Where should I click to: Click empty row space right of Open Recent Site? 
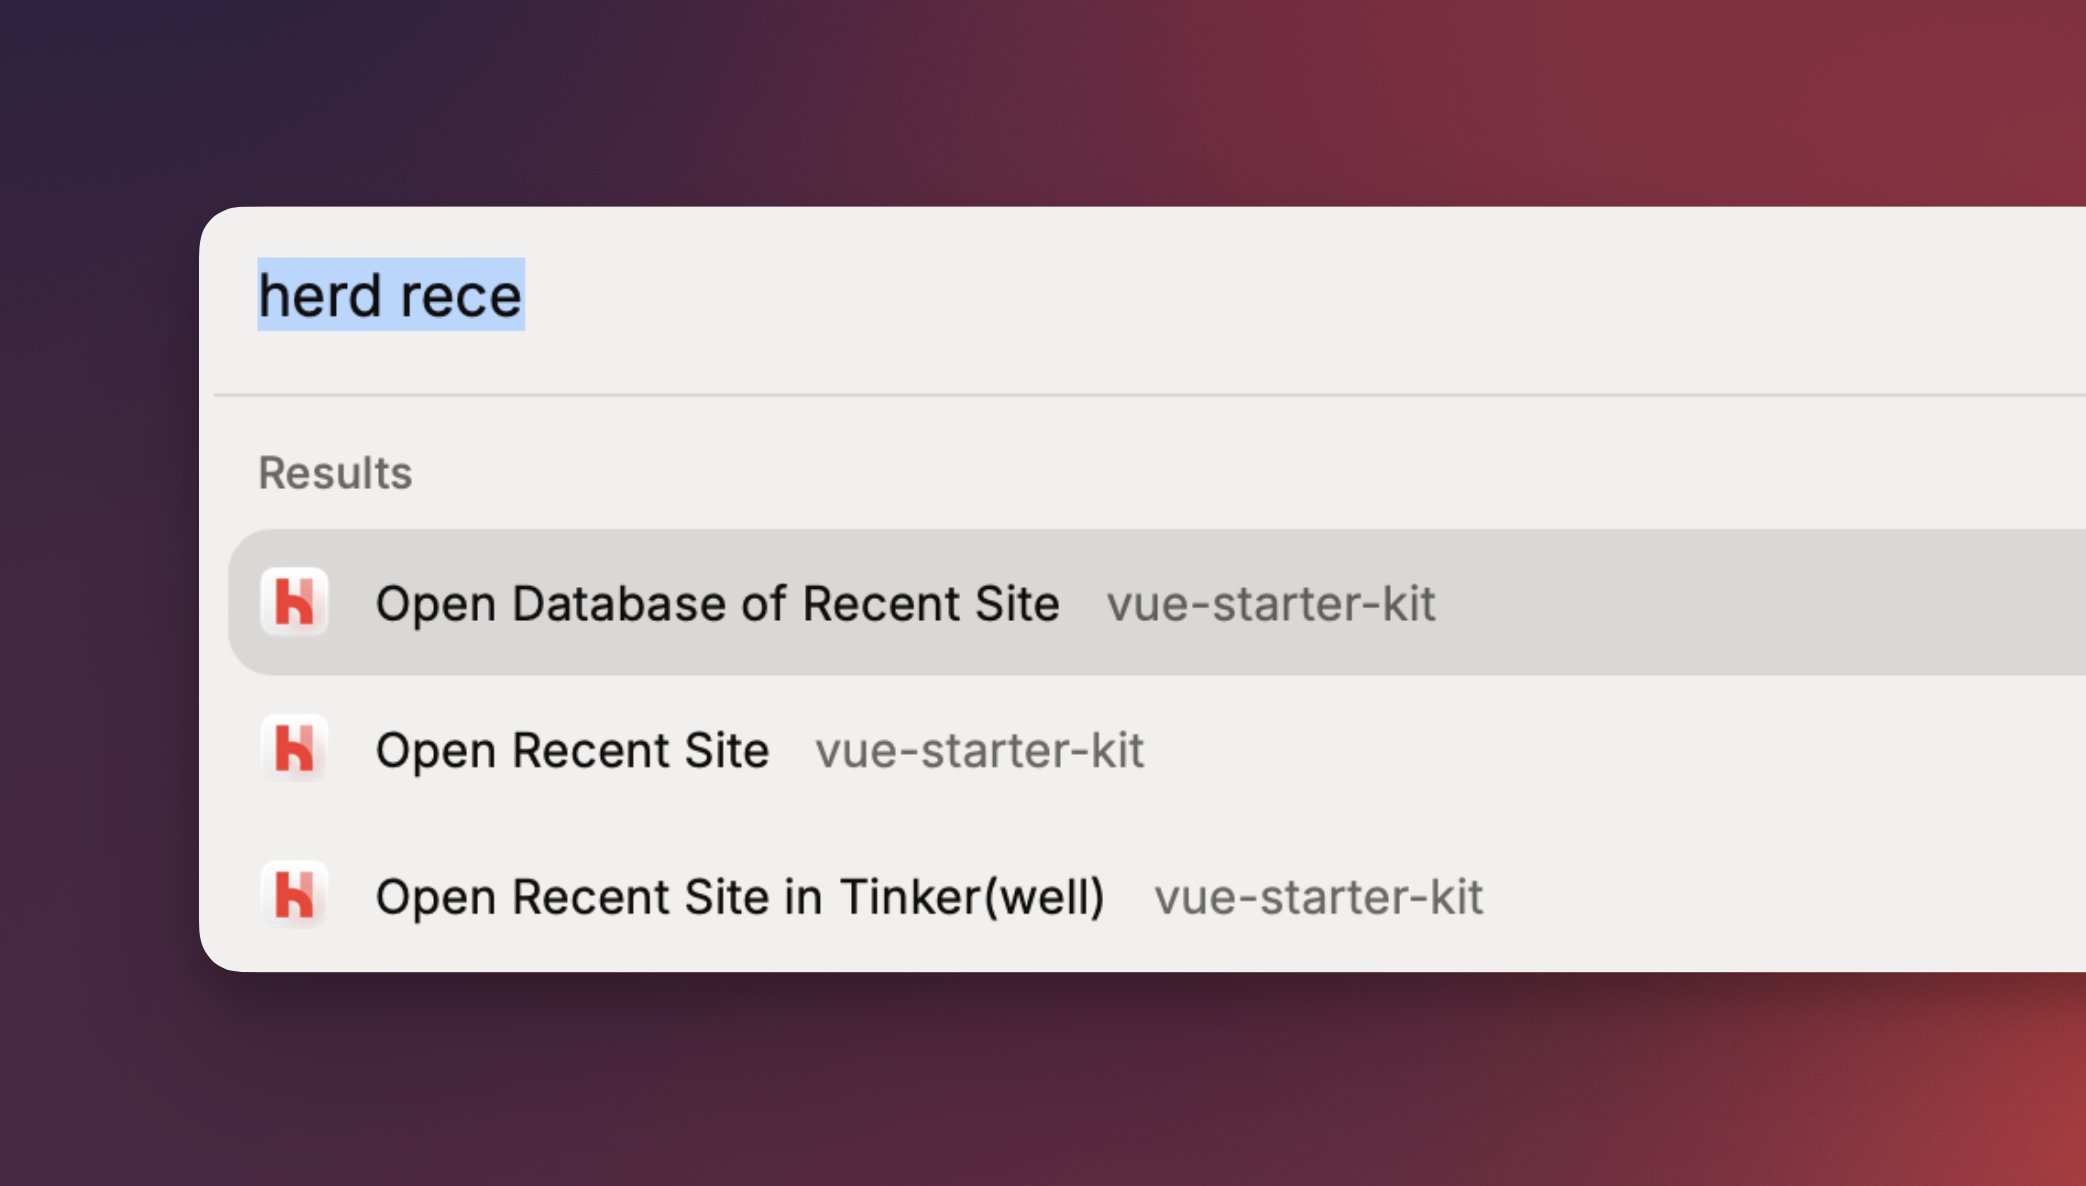coord(1650,750)
